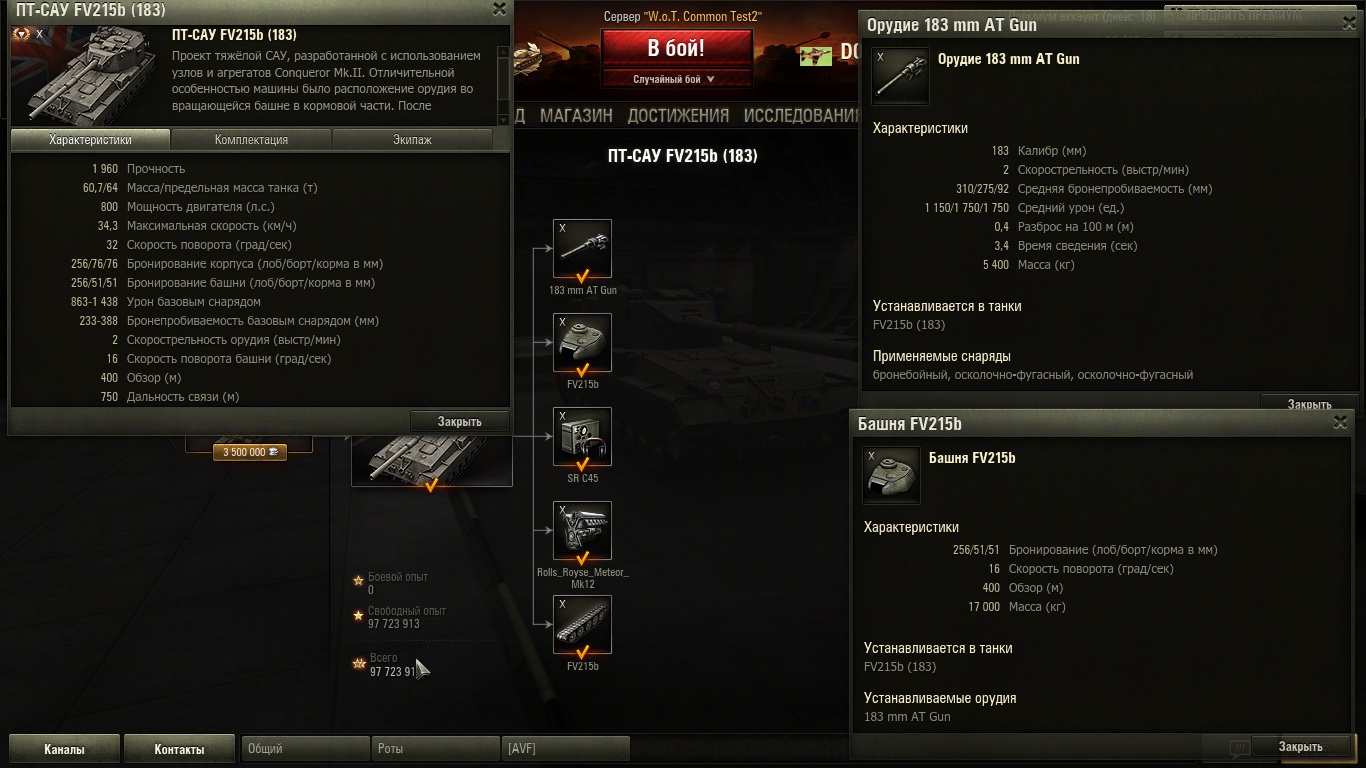Select the 183 mm AT Gun module icon

(x=582, y=248)
